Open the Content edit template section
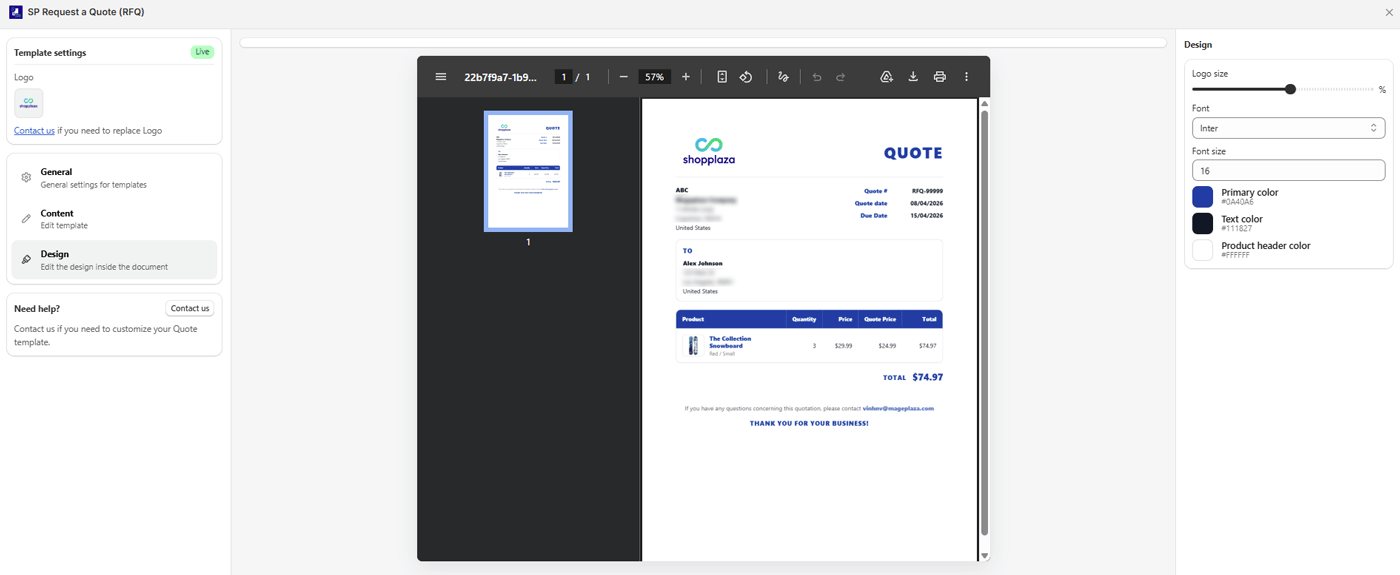The width and height of the screenshot is (1400, 575). (x=114, y=219)
